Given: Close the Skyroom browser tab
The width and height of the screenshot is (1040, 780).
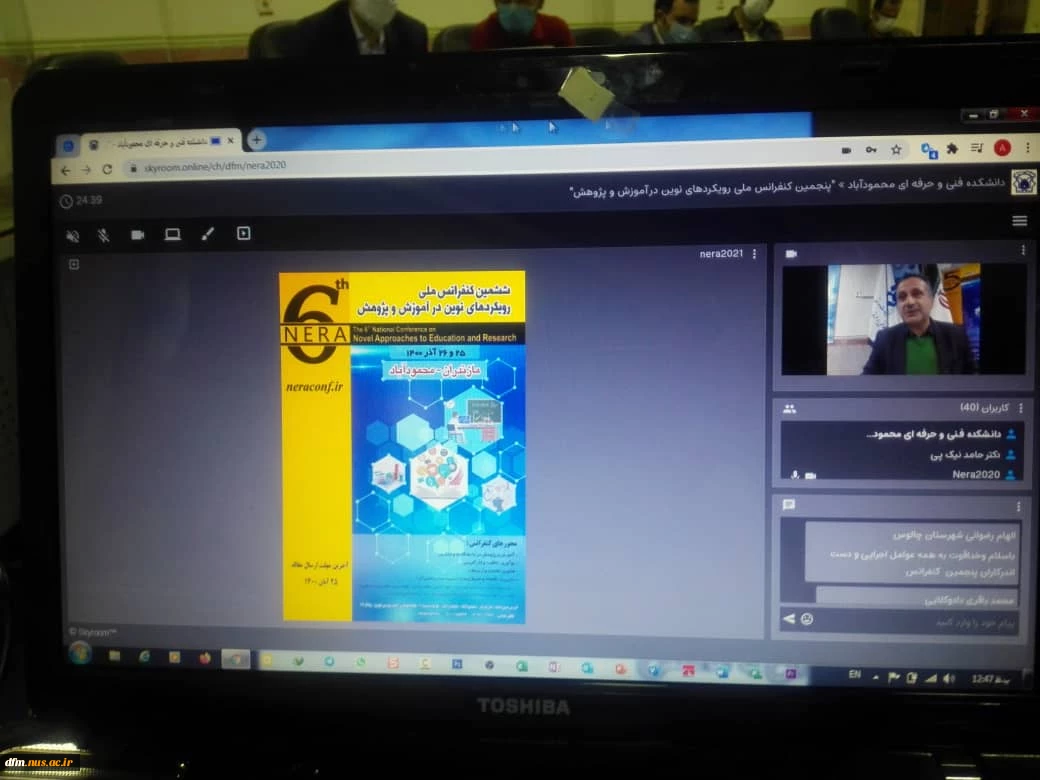Looking at the screenshot, I should pyautogui.click(x=230, y=141).
